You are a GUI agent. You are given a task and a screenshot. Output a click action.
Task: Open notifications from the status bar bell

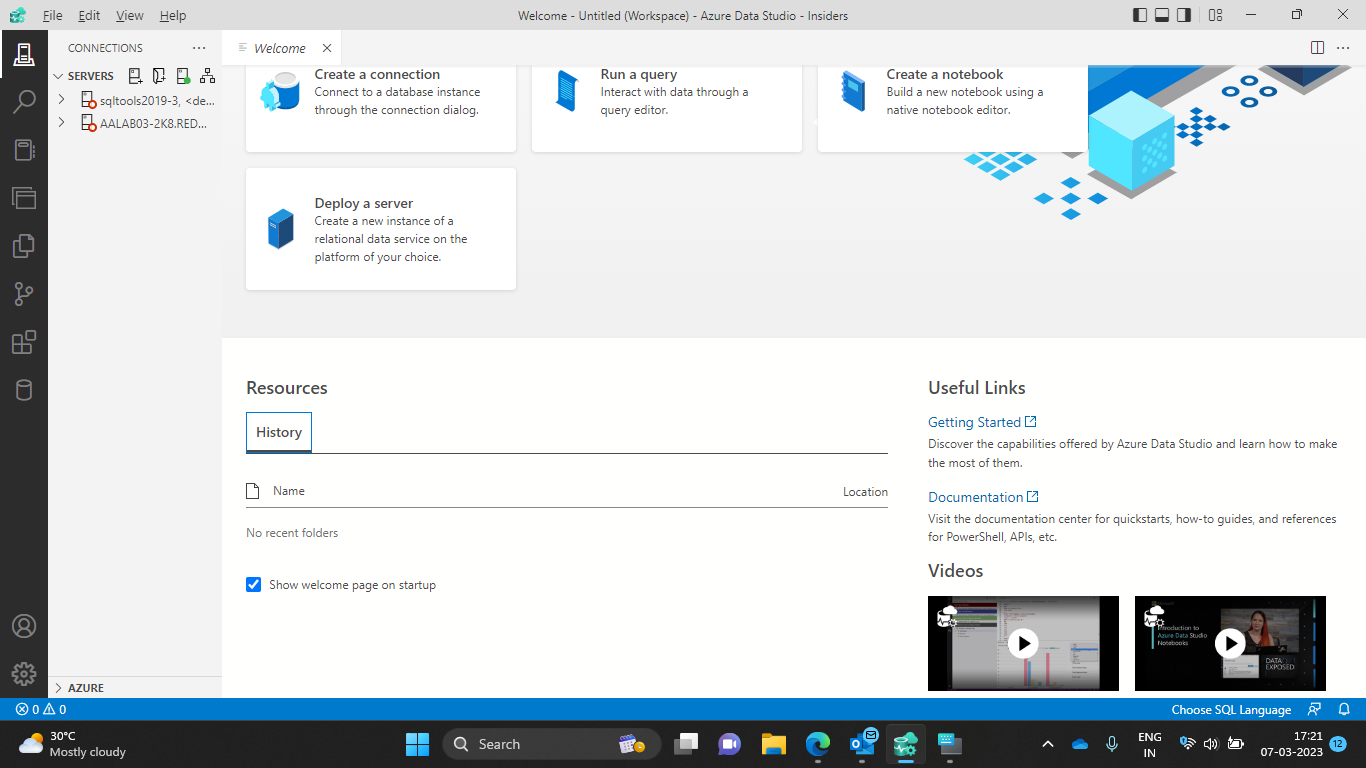point(1343,709)
